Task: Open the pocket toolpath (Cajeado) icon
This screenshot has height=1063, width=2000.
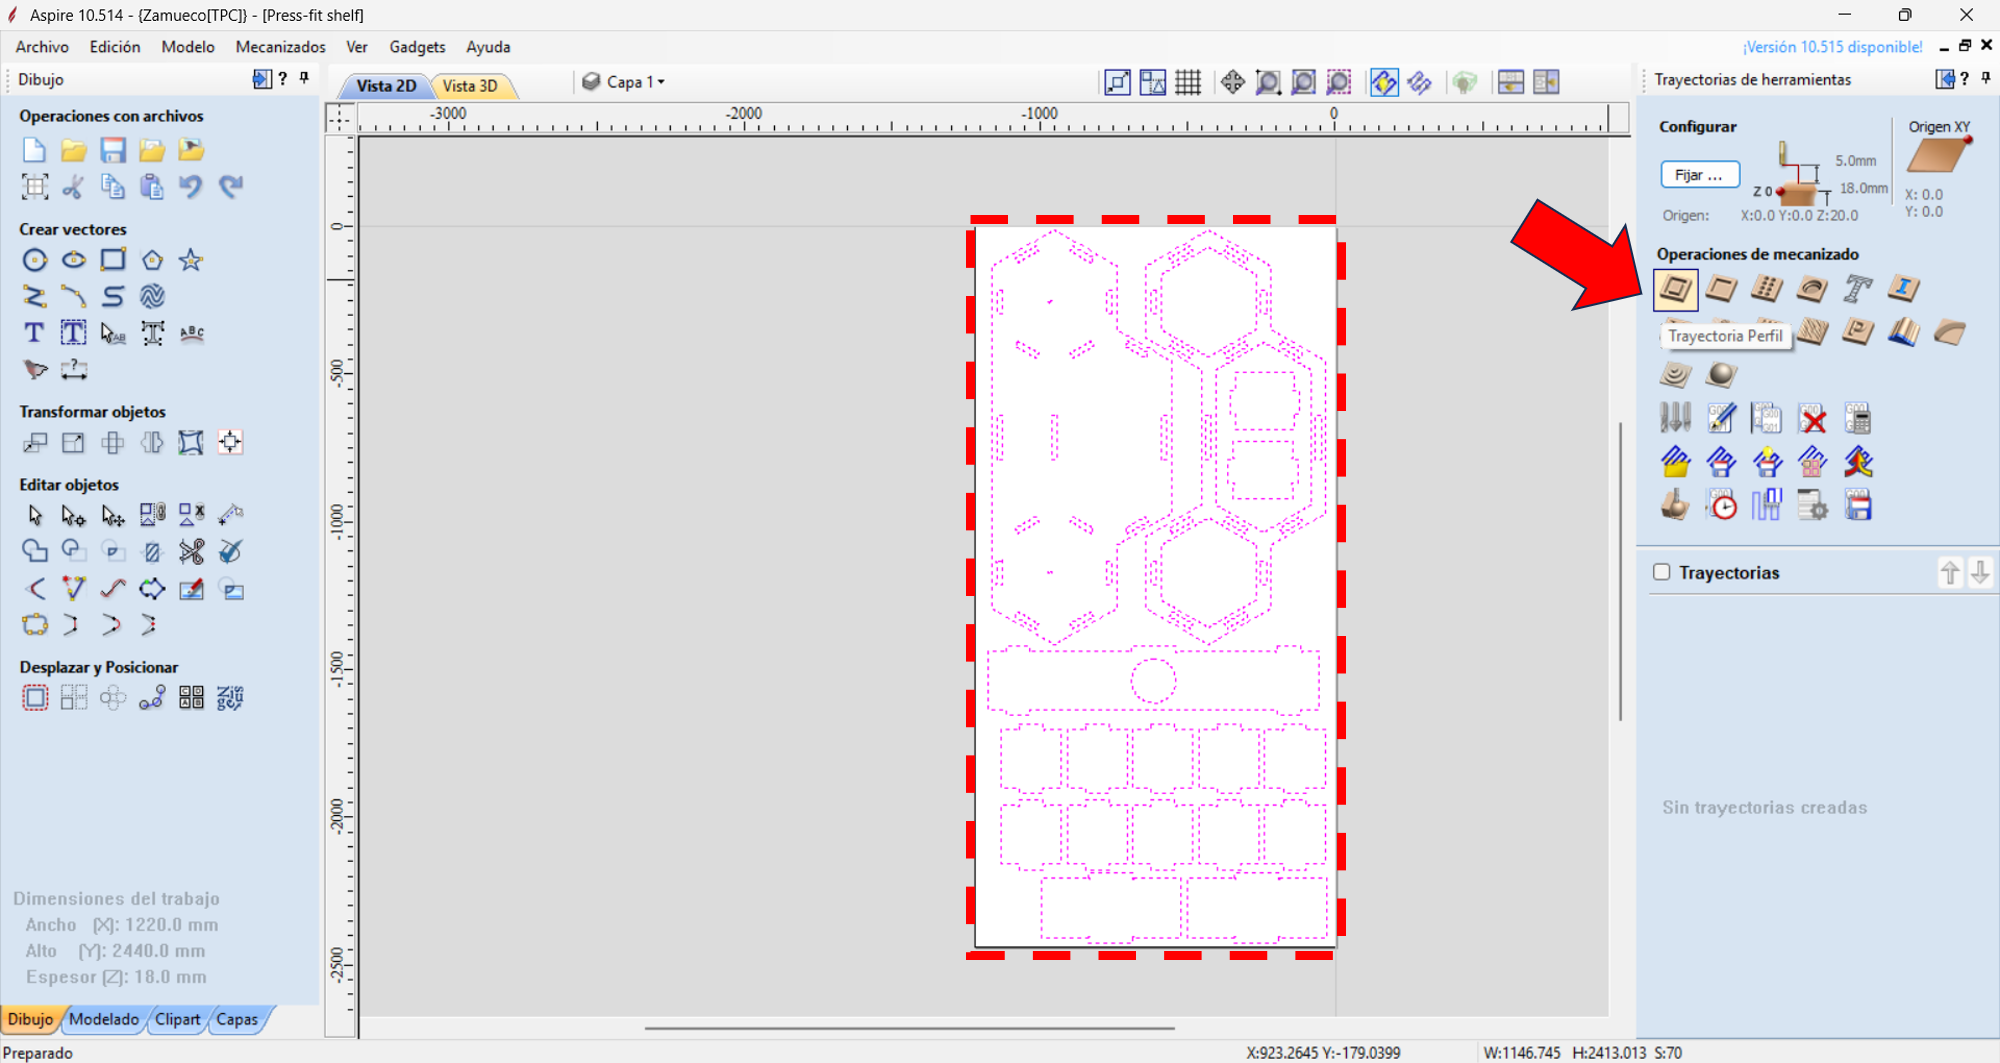Action: tap(1721, 290)
